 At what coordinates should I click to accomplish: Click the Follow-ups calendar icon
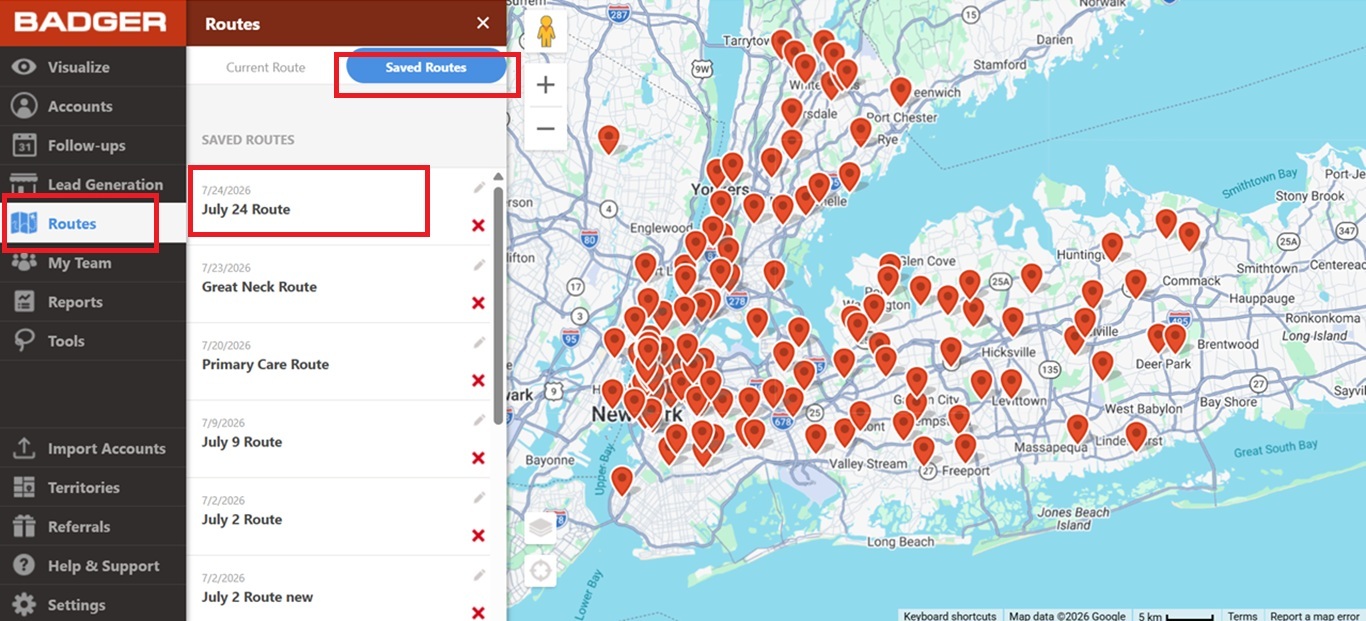coord(24,145)
